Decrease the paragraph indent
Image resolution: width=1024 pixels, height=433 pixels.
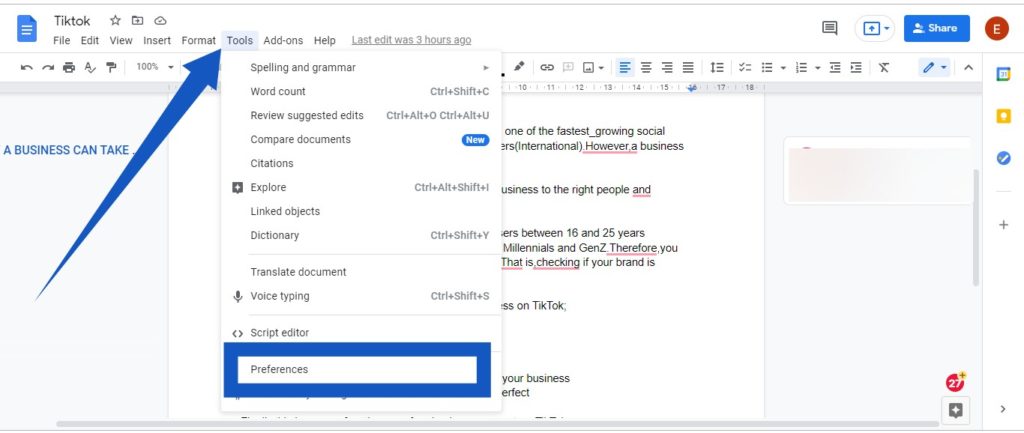tap(835, 67)
